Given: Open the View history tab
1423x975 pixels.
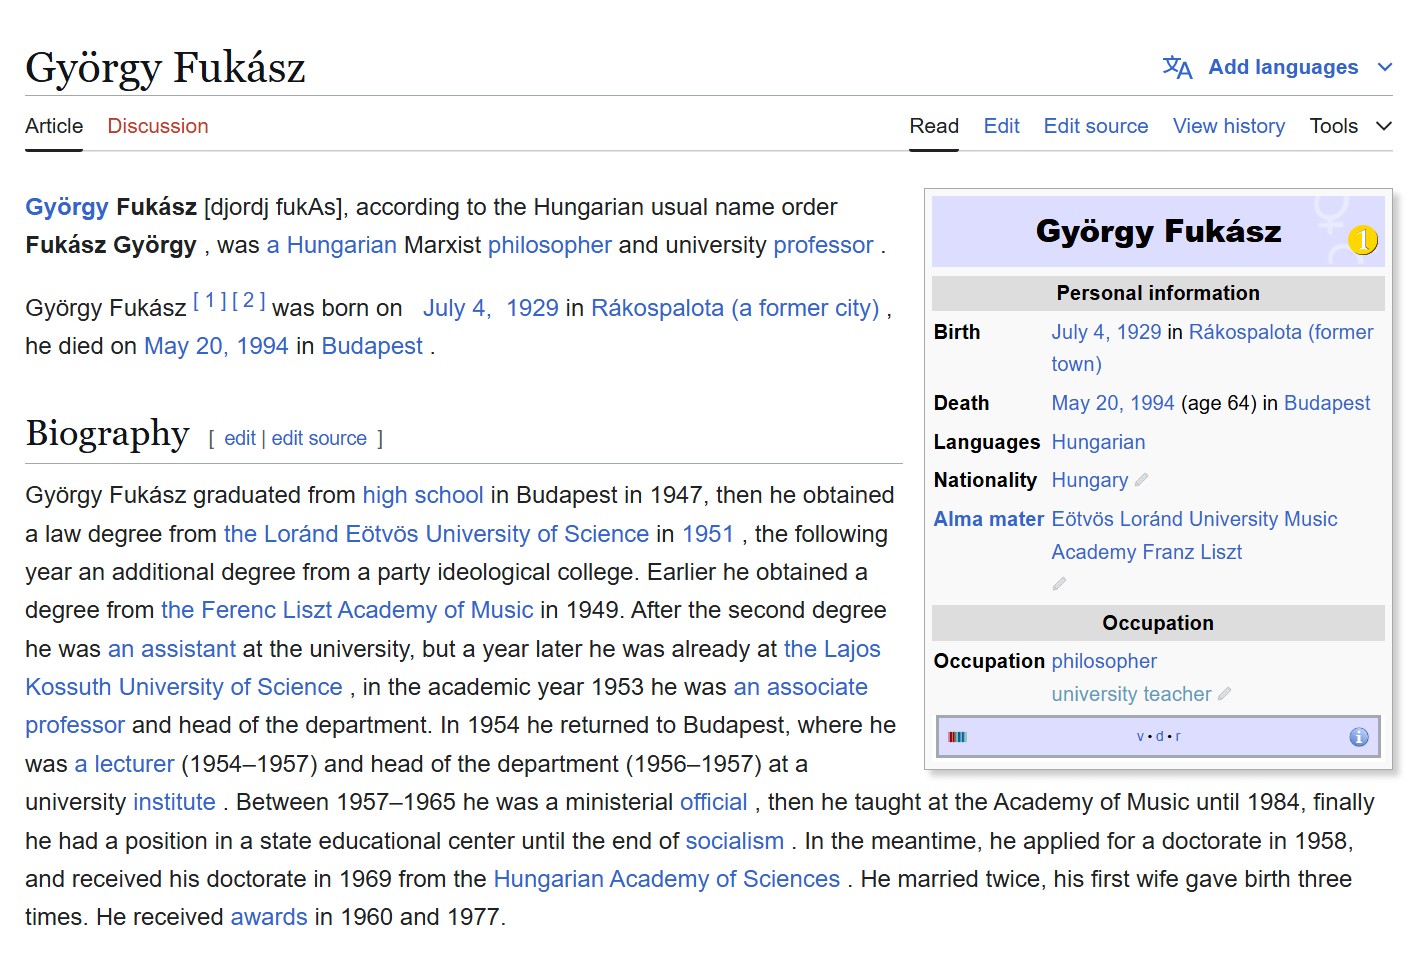Looking at the screenshot, I should pos(1228,126).
